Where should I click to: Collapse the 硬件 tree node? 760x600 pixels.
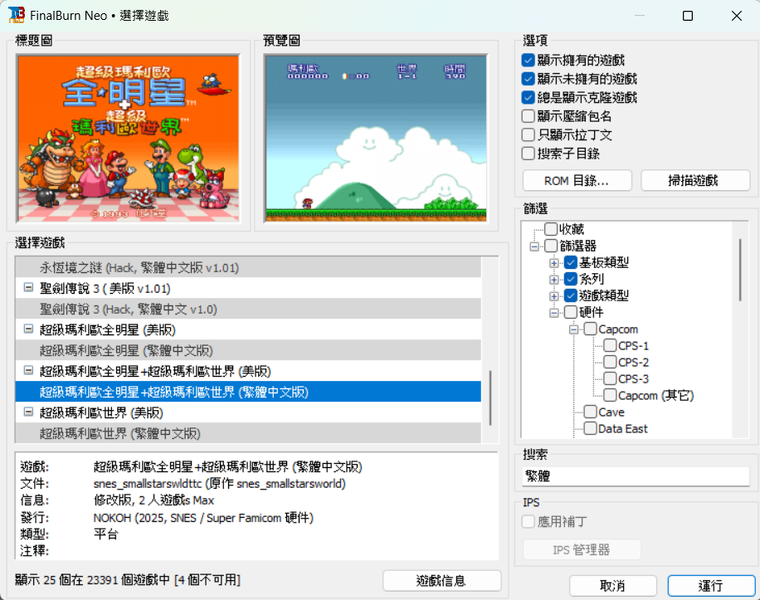(x=554, y=313)
